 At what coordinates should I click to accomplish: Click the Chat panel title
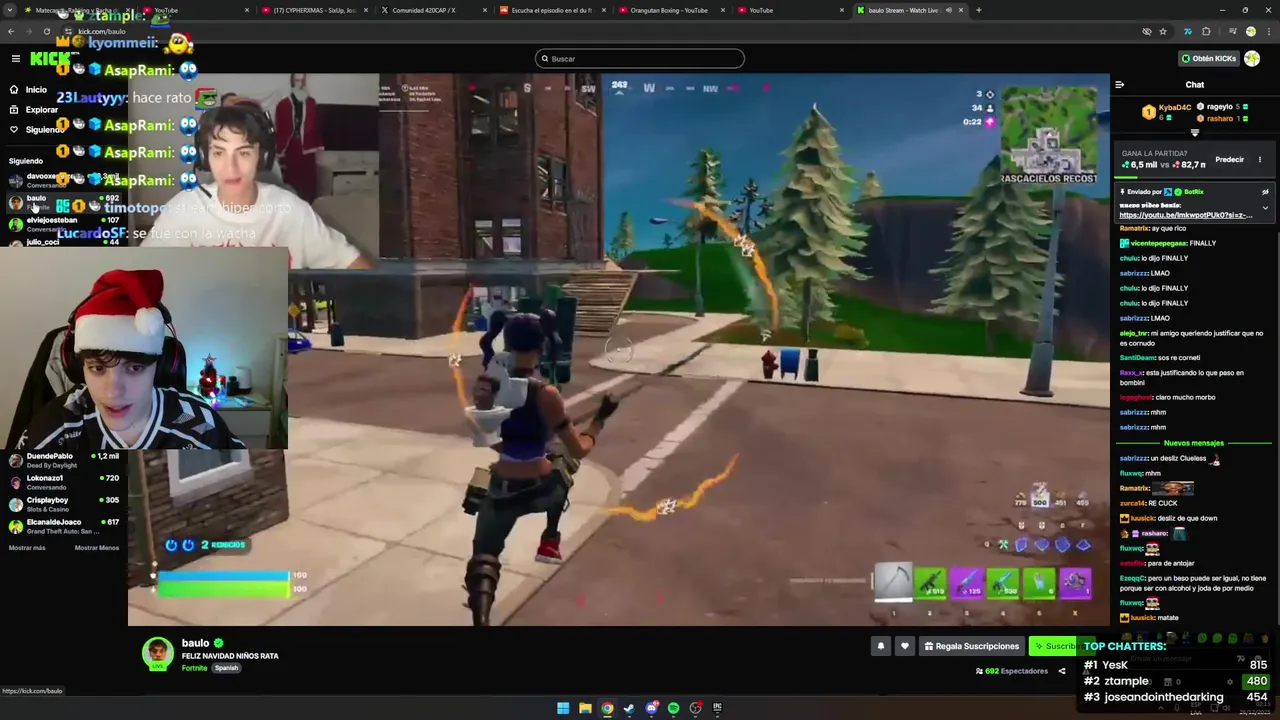tap(1194, 85)
